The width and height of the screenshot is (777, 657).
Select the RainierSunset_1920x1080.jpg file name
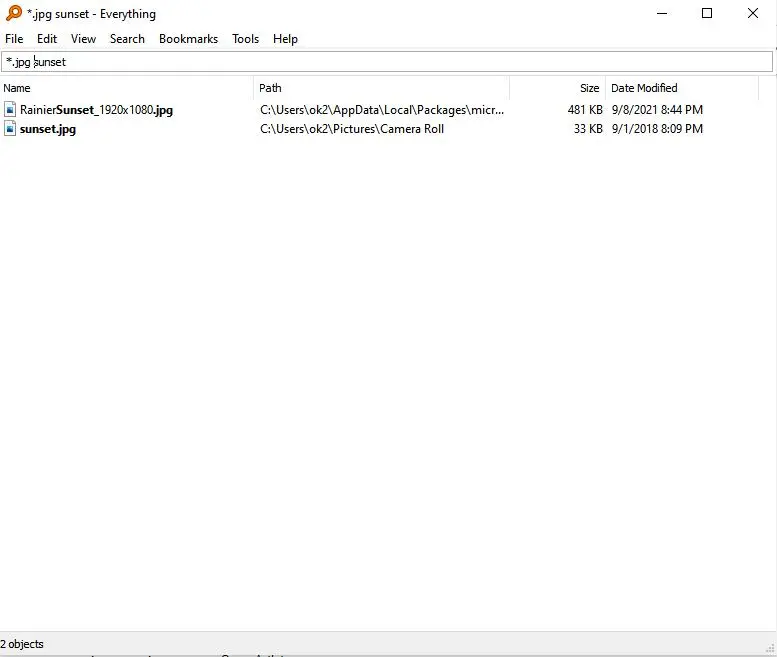(x=96, y=110)
